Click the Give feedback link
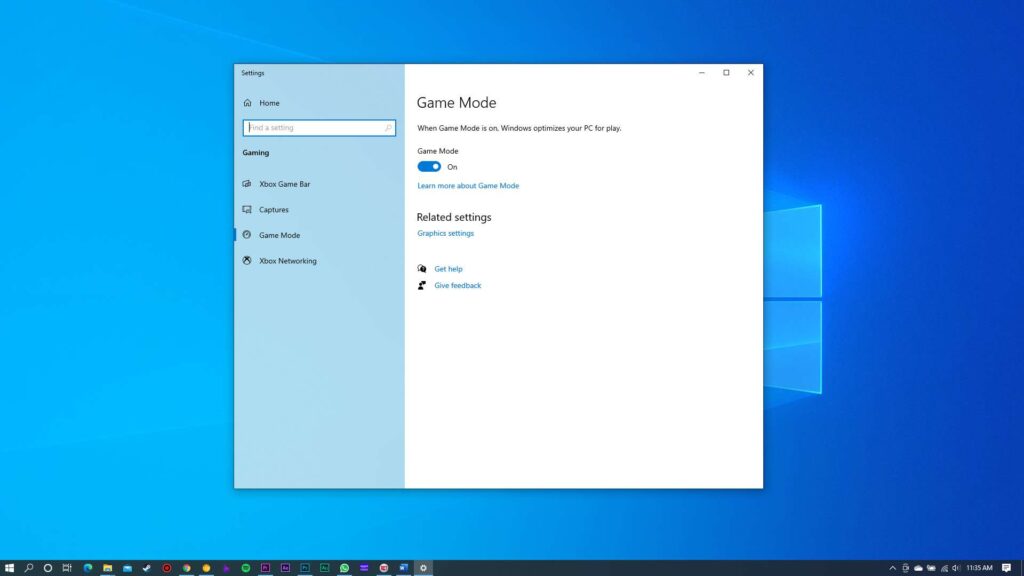Image resolution: width=1024 pixels, height=576 pixels. pos(457,285)
